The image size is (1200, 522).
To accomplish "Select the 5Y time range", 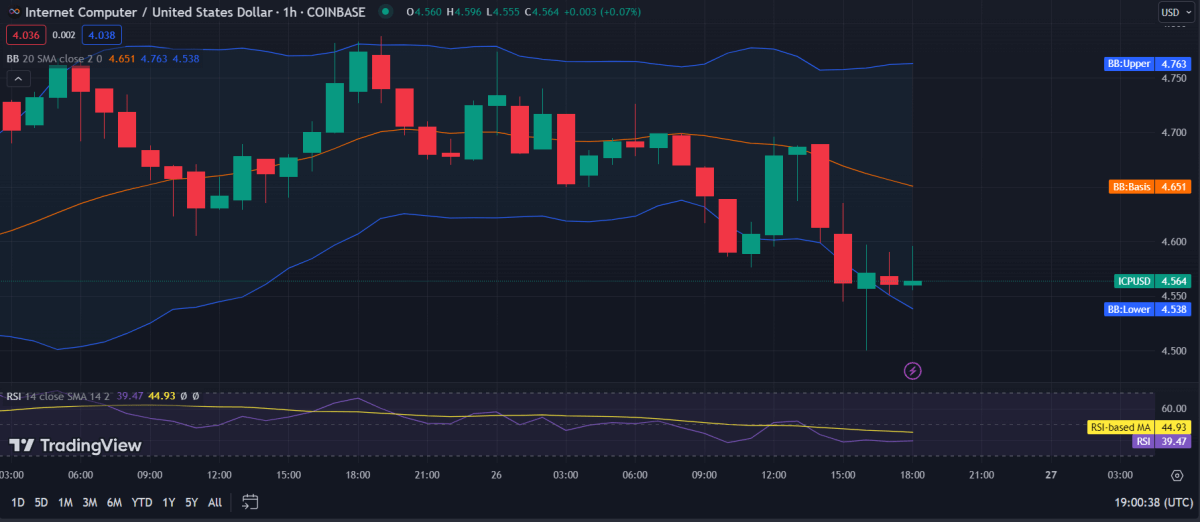I will tap(191, 502).
